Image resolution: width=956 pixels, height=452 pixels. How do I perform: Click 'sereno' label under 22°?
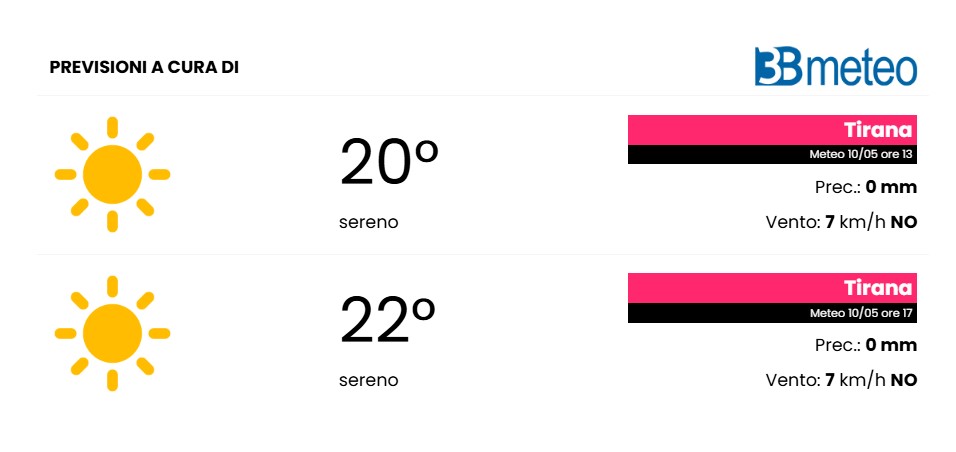point(368,381)
